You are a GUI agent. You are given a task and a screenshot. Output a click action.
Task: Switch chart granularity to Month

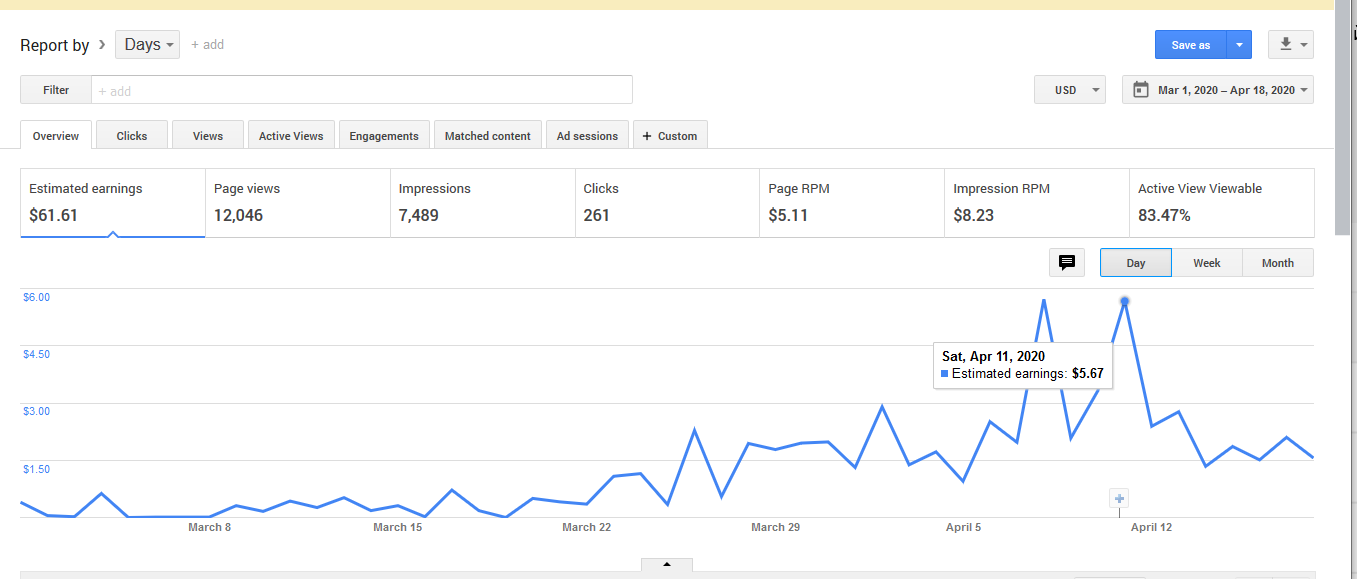(x=1277, y=263)
